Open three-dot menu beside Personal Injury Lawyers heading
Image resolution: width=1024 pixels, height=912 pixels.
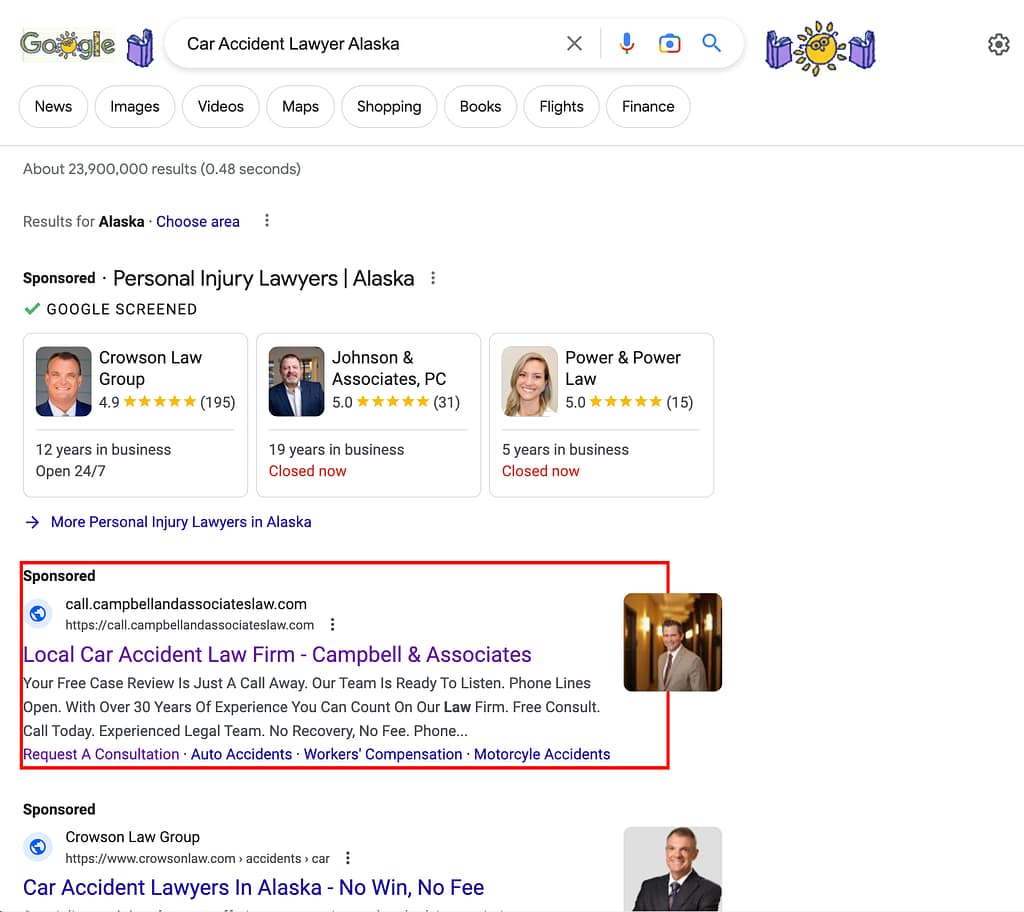(x=432, y=278)
